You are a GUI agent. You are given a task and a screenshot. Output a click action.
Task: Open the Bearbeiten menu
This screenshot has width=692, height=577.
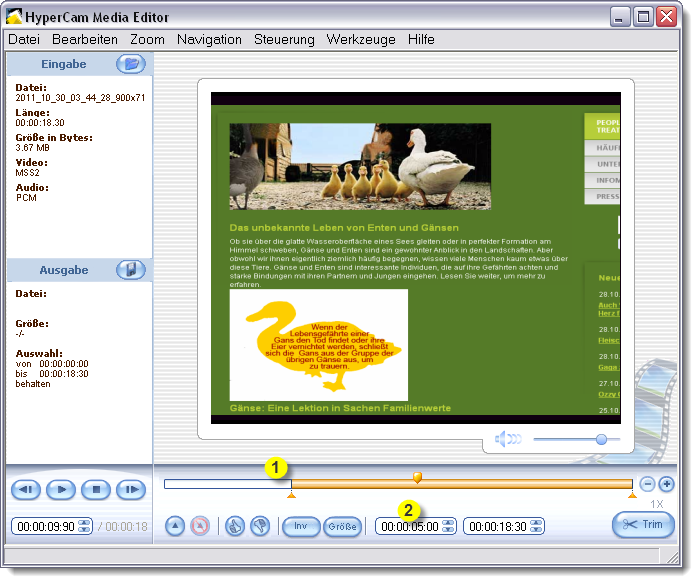point(85,39)
